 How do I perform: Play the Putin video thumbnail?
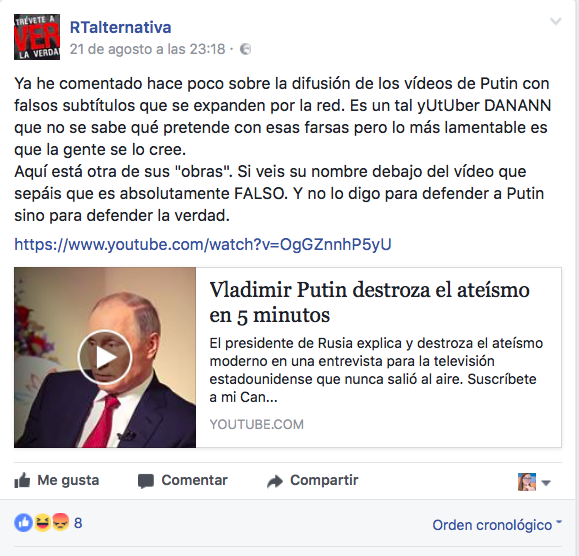point(105,357)
